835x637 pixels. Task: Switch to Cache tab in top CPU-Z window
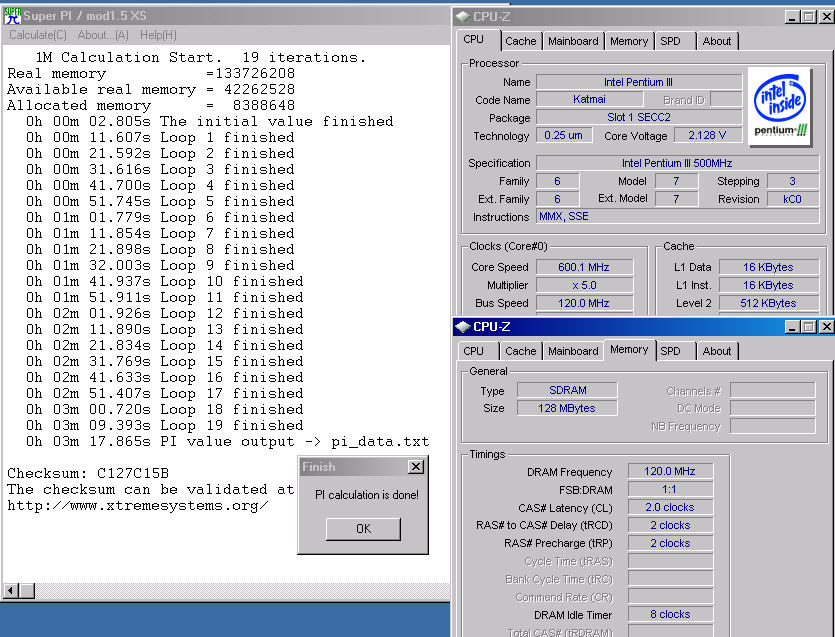point(521,41)
